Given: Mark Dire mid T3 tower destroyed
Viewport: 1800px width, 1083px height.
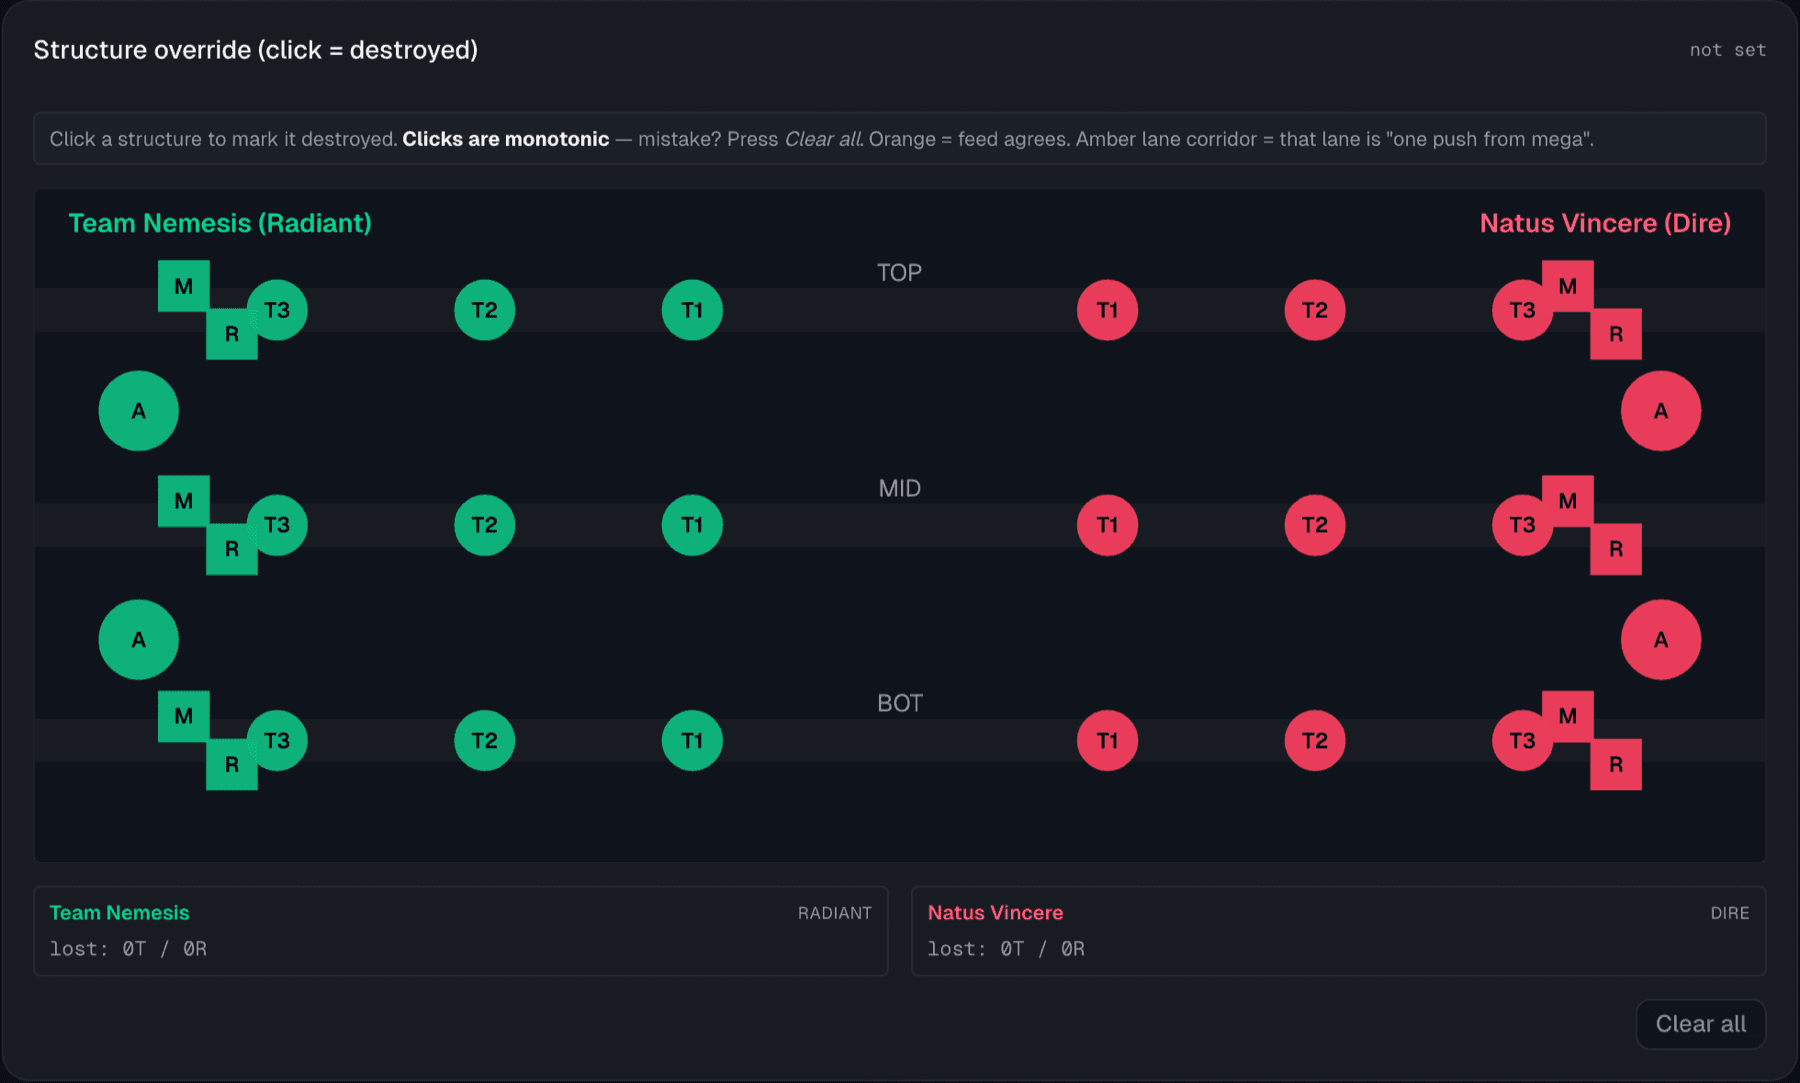Looking at the screenshot, I should point(1522,525).
